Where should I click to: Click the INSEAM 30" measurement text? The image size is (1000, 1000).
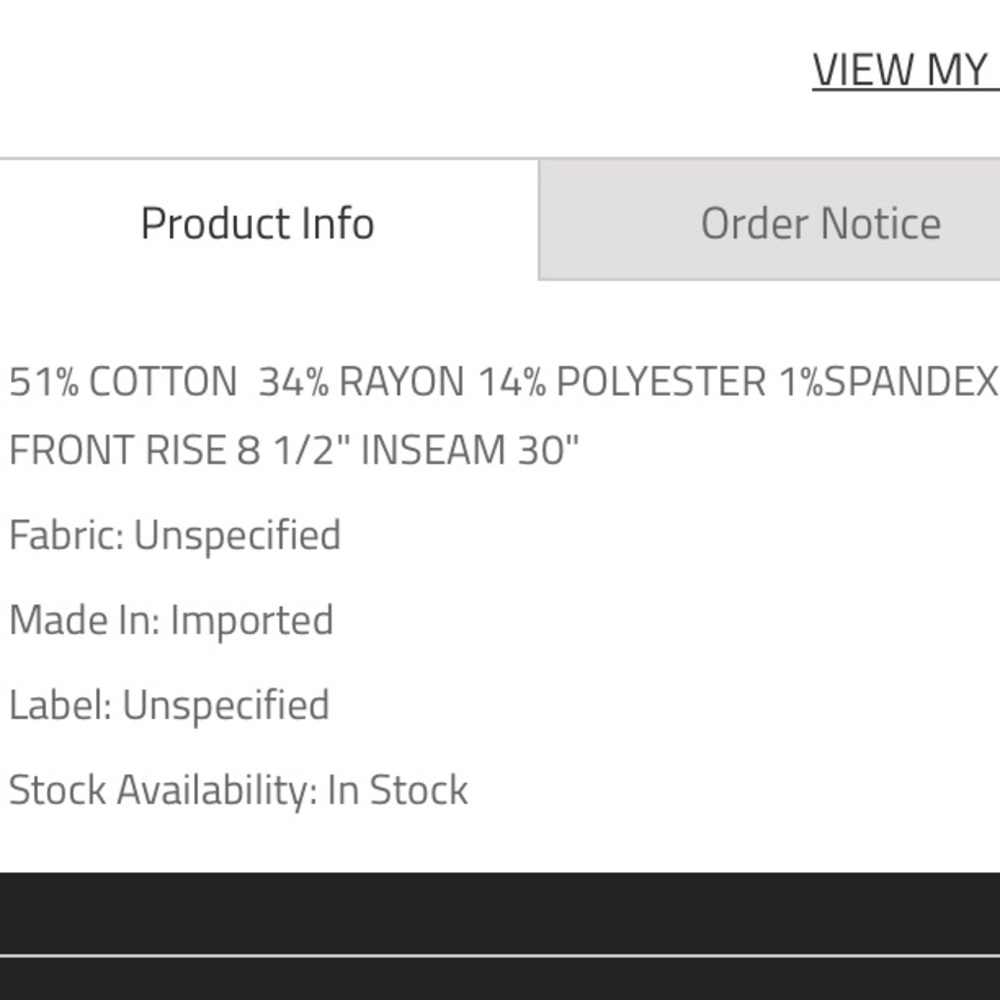tap(470, 450)
